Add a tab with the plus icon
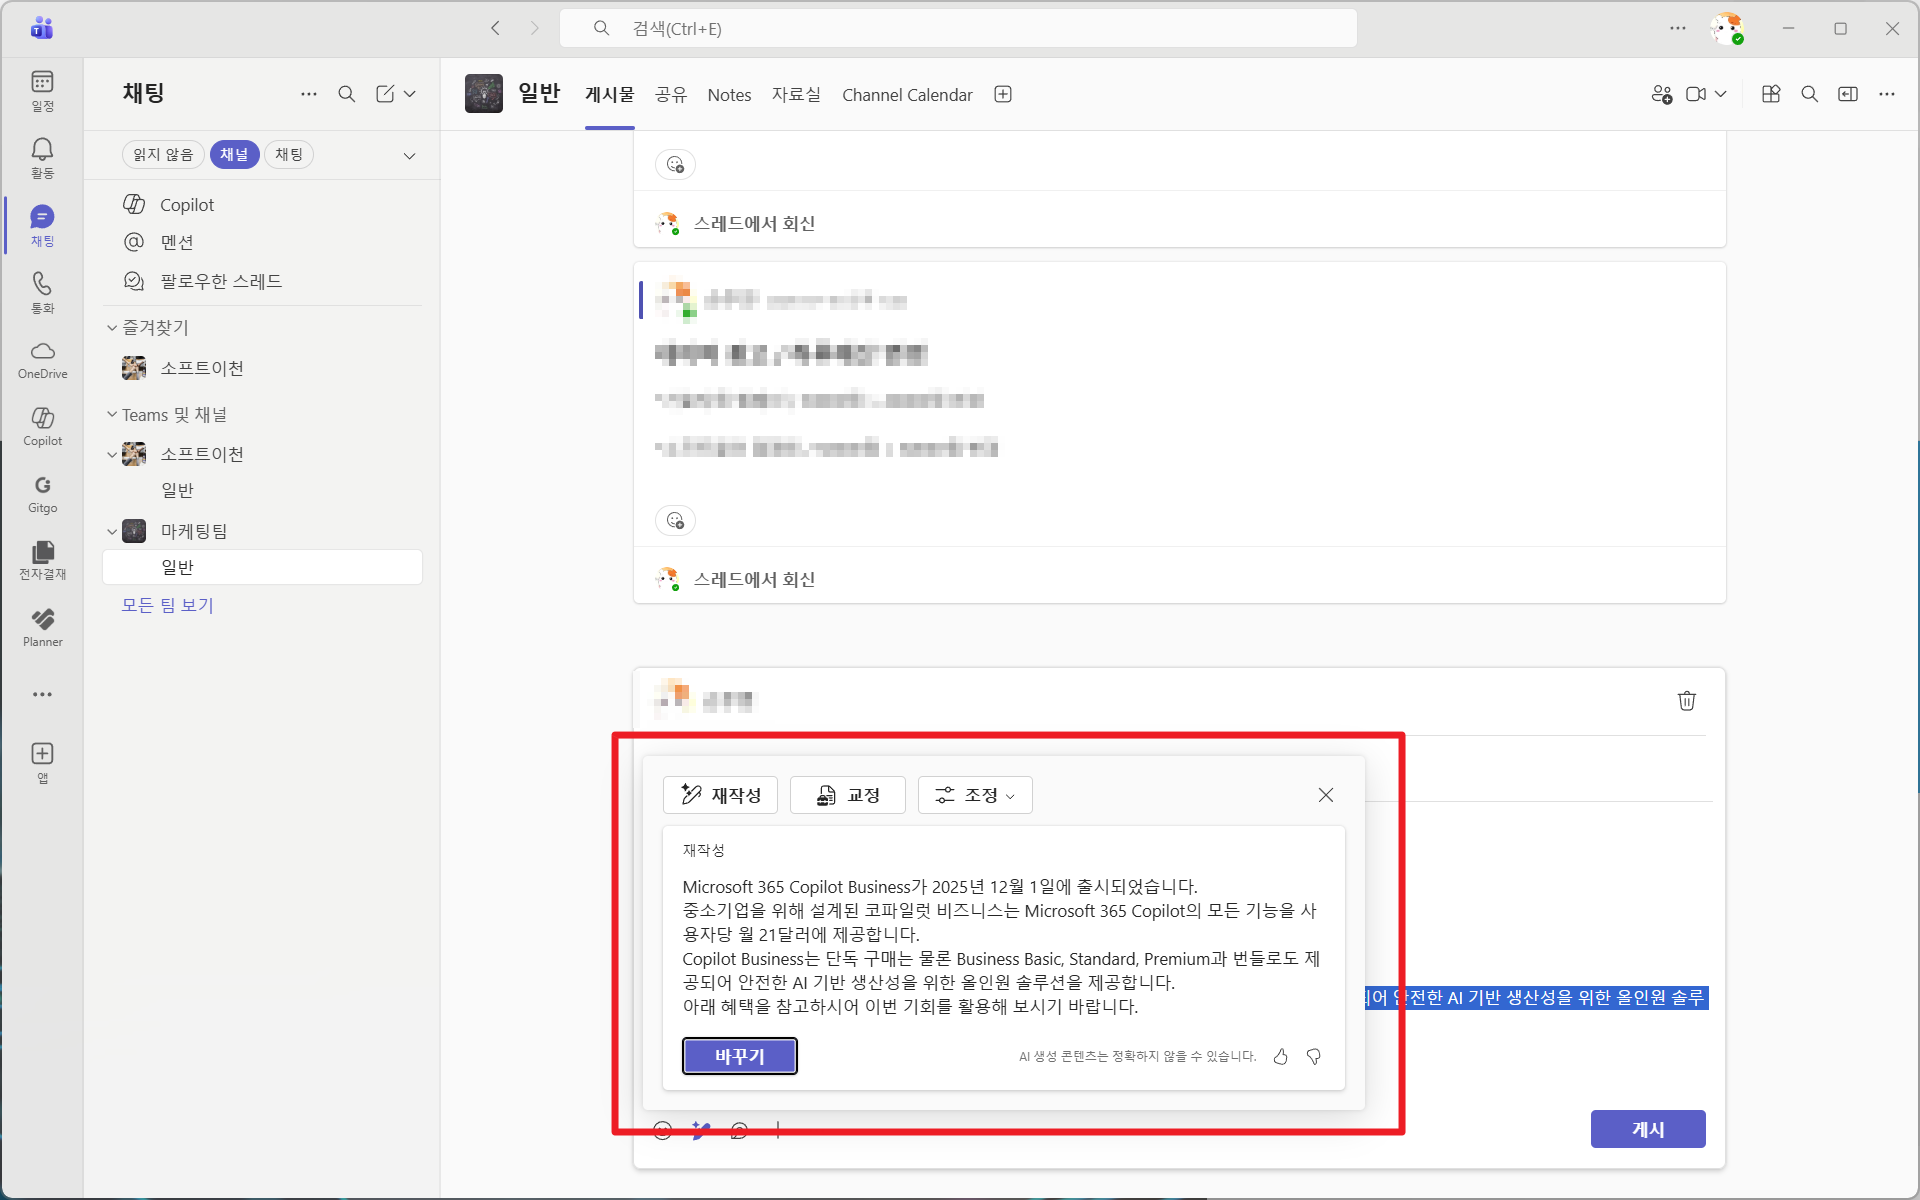1920x1200 pixels. pyautogui.click(x=1003, y=94)
